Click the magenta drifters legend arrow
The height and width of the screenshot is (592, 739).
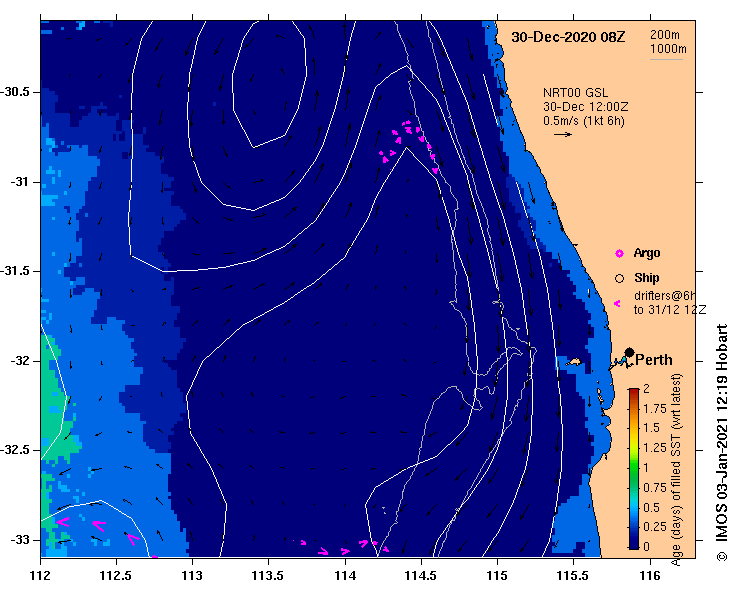(617, 304)
